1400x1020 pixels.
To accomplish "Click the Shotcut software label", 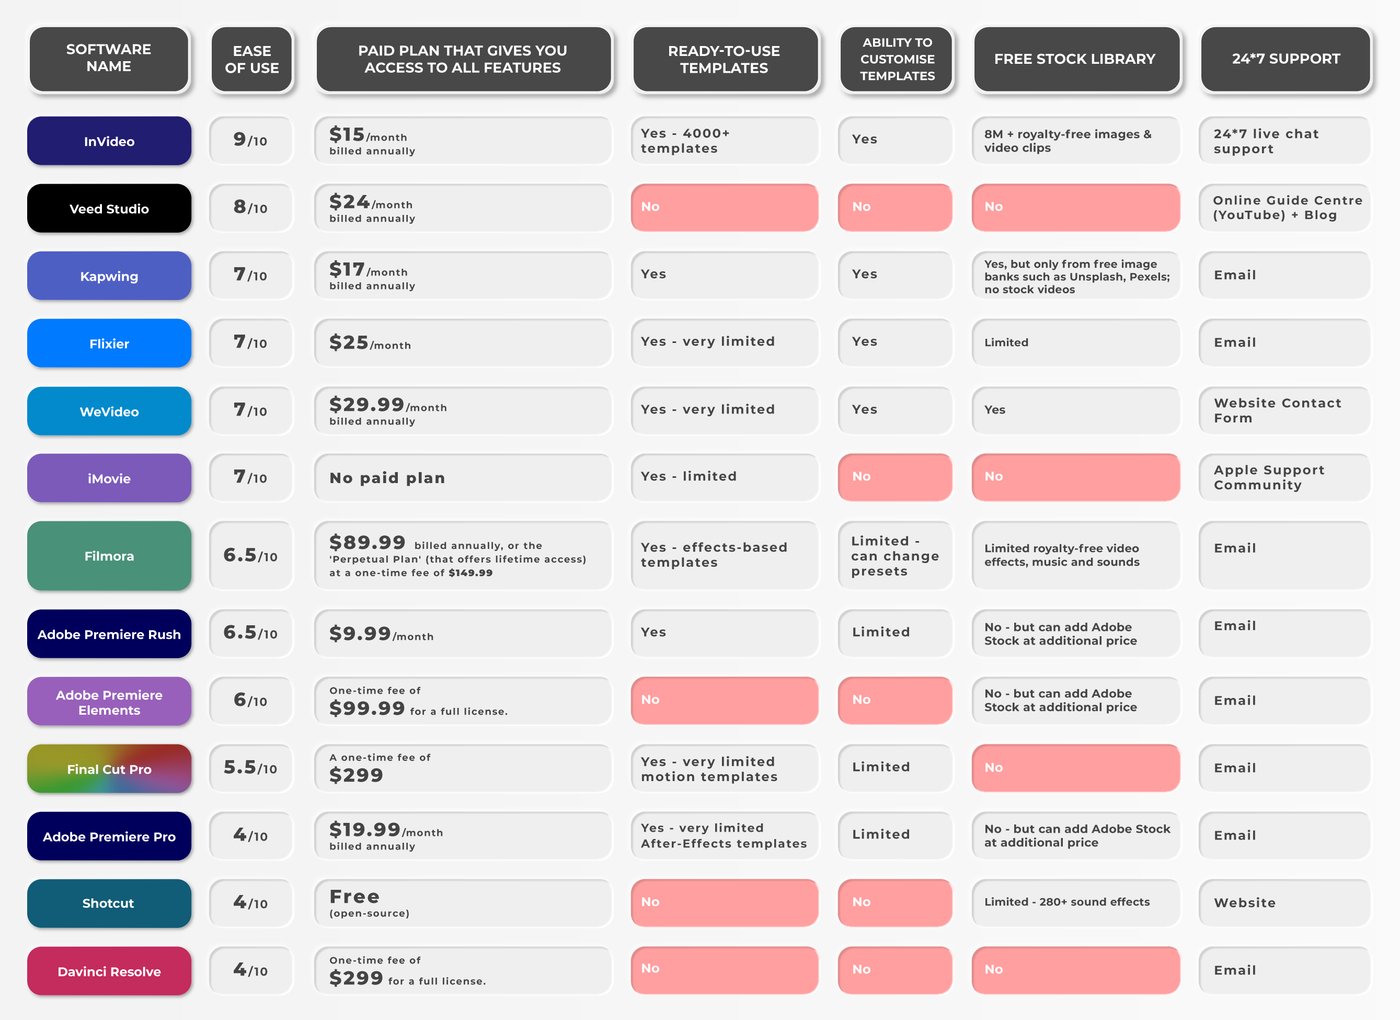I will [x=109, y=903].
